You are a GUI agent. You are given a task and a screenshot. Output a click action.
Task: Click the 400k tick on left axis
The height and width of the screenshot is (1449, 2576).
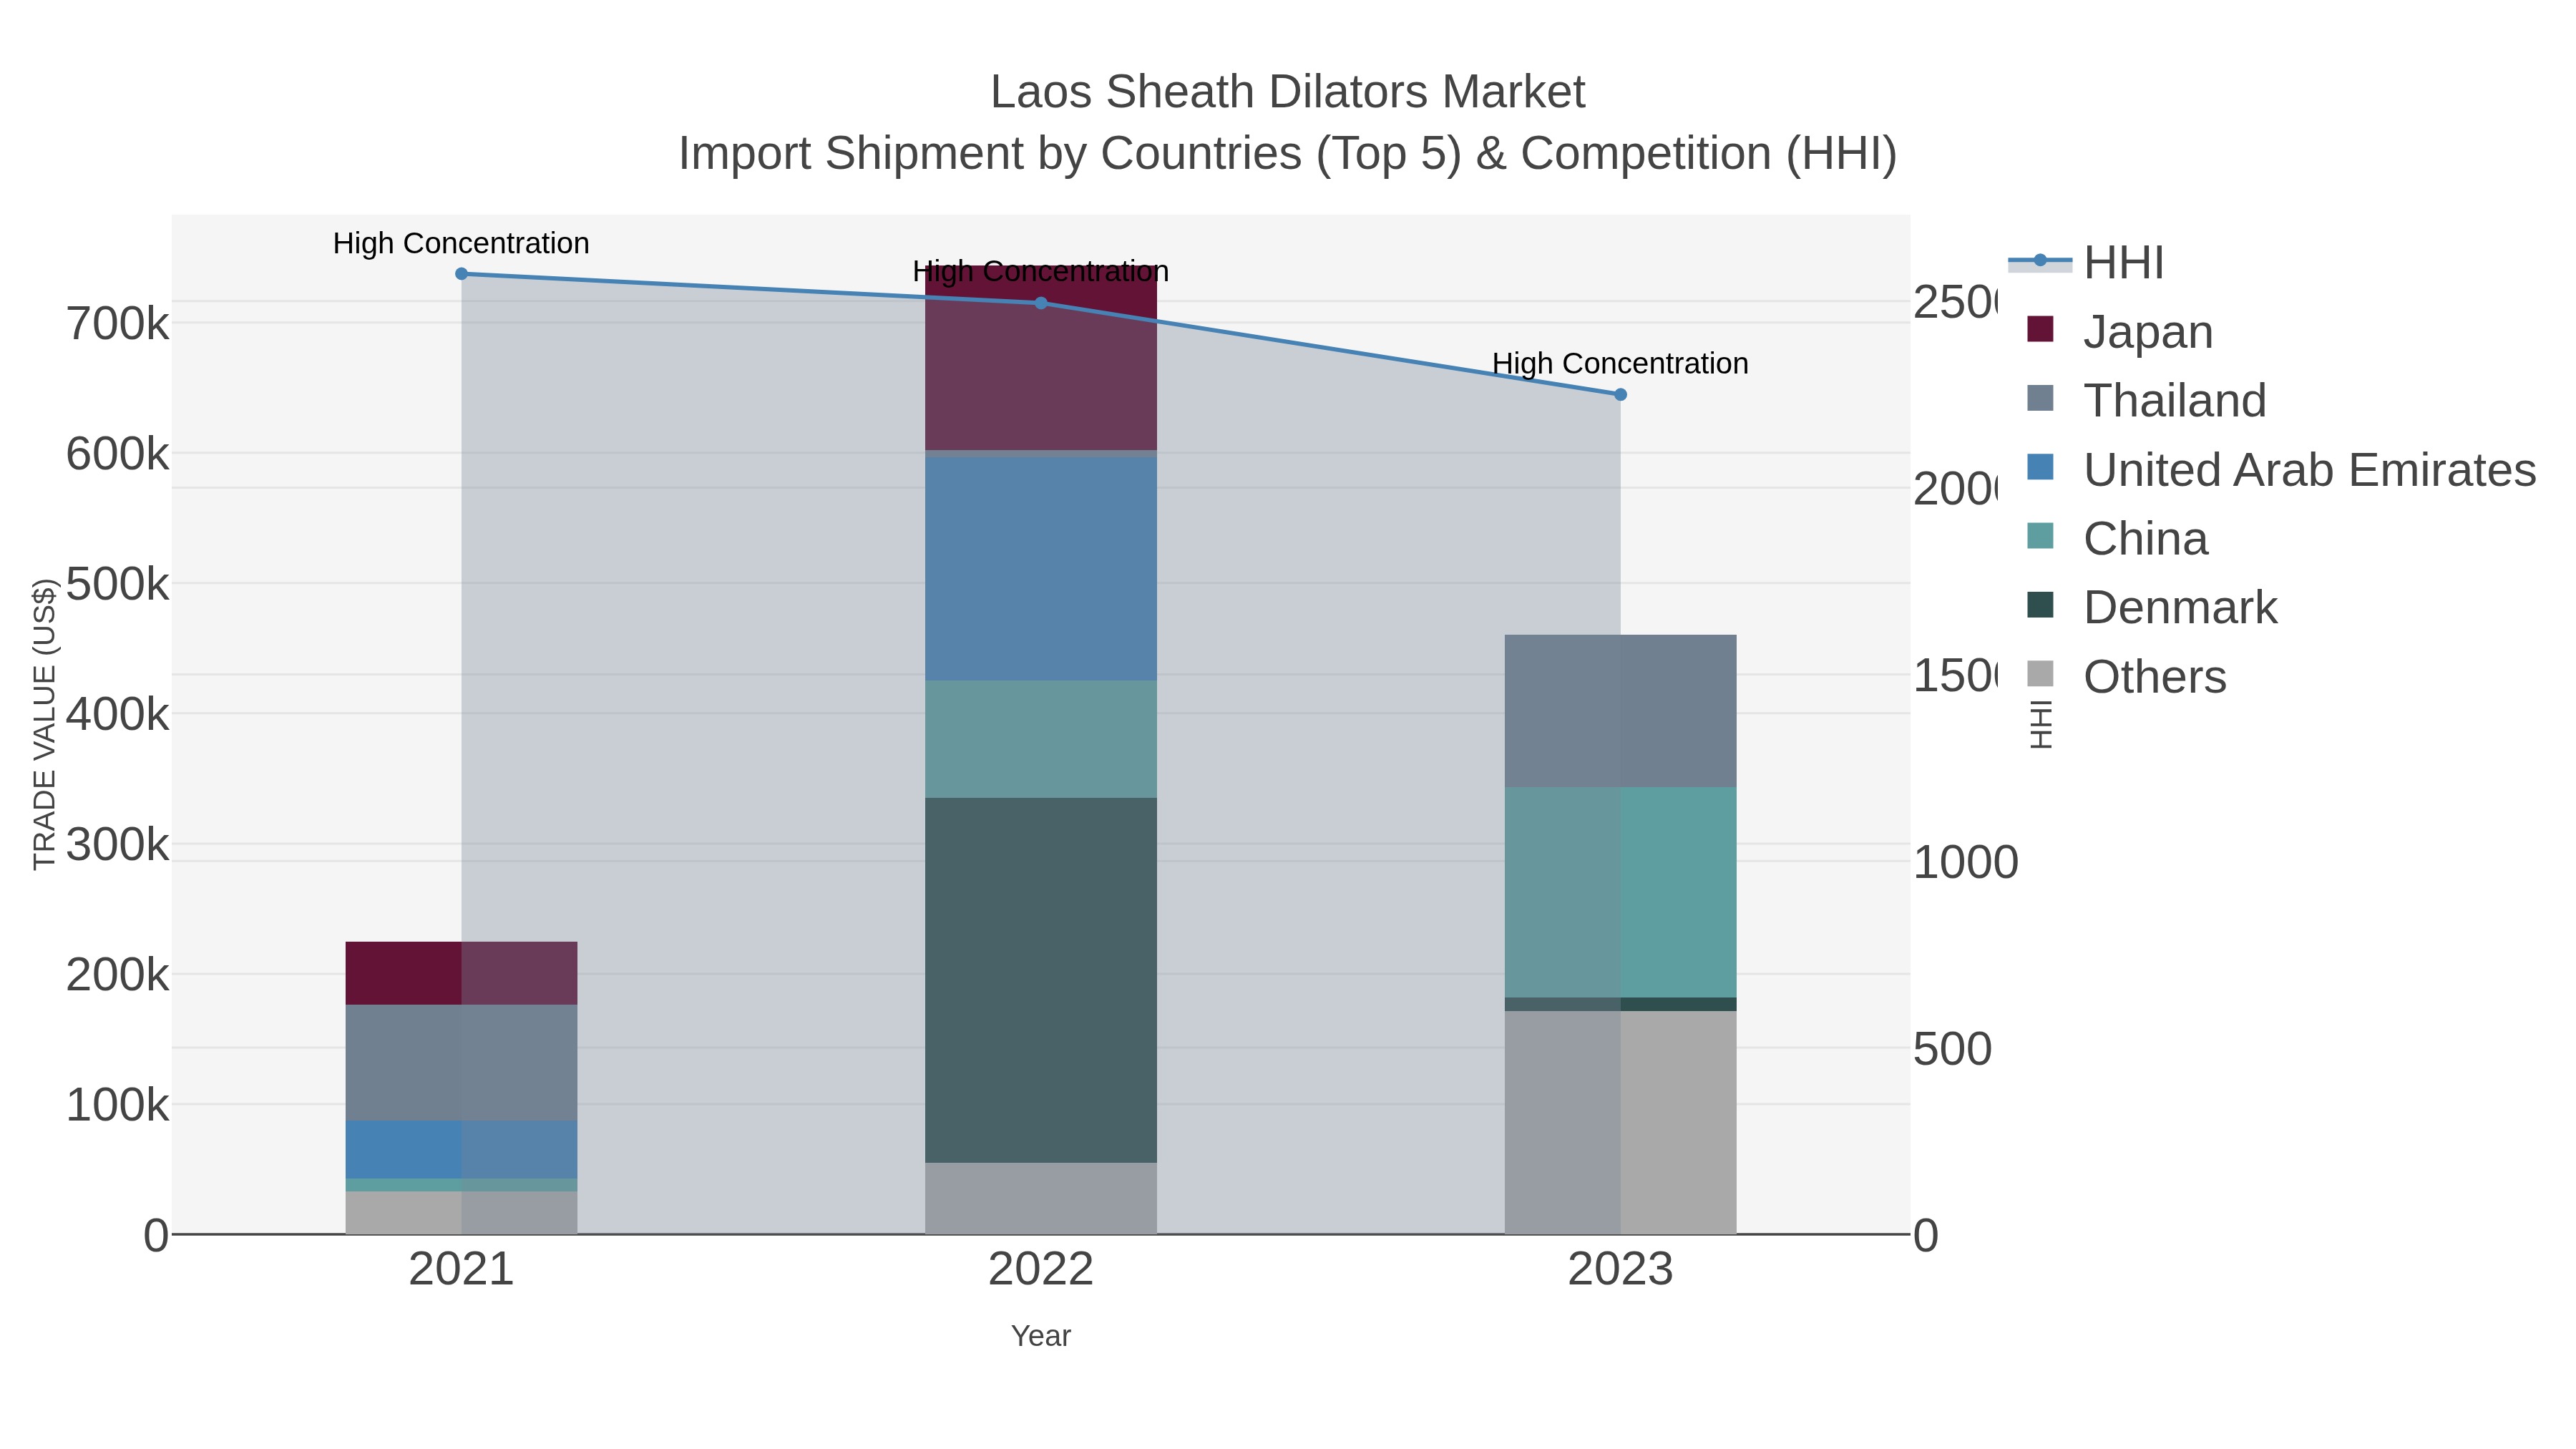coord(118,714)
